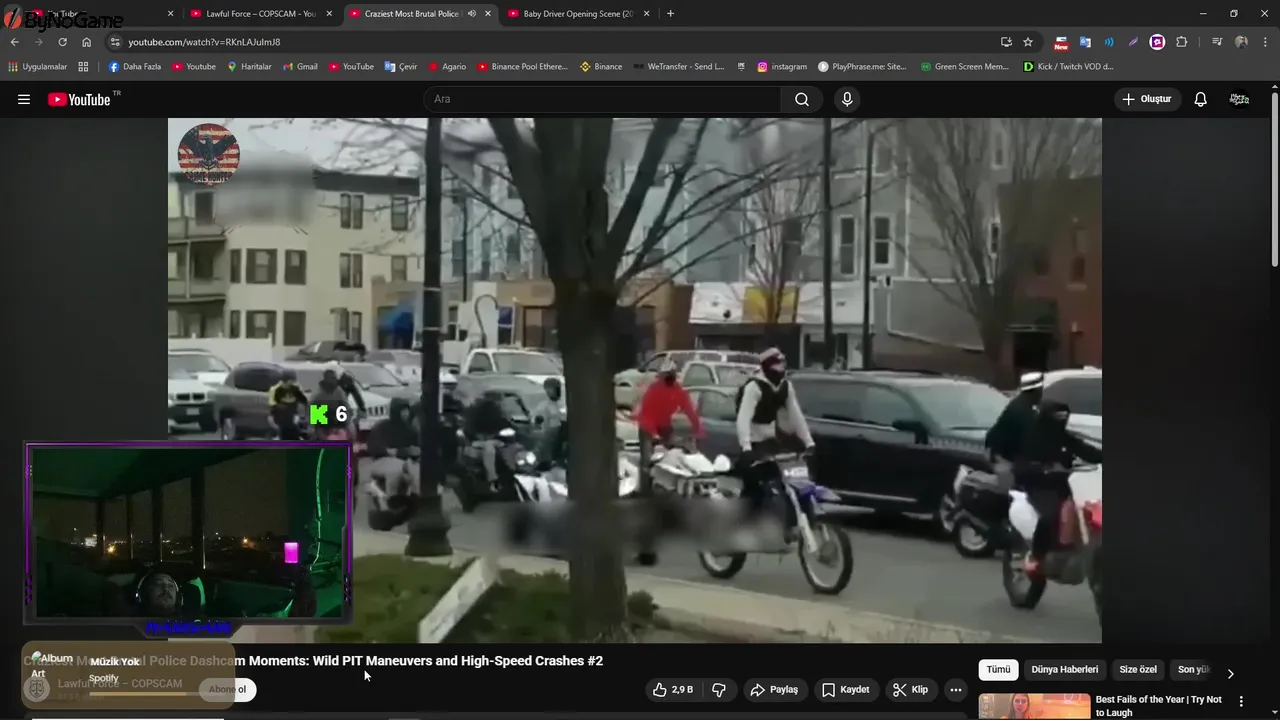Screen dimensions: 1280x720
Task: Open the WeTransfer bookmark
Action: click(678, 67)
